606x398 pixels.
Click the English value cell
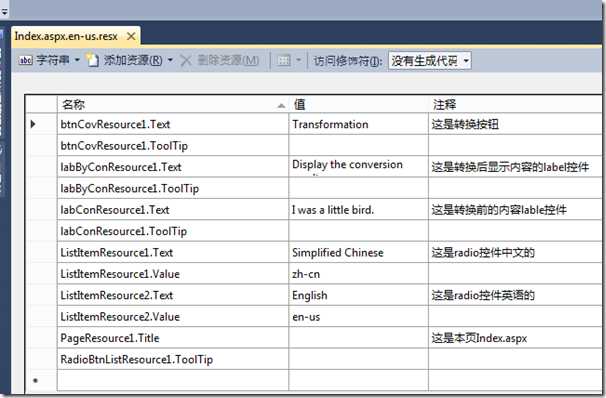coord(358,295)
